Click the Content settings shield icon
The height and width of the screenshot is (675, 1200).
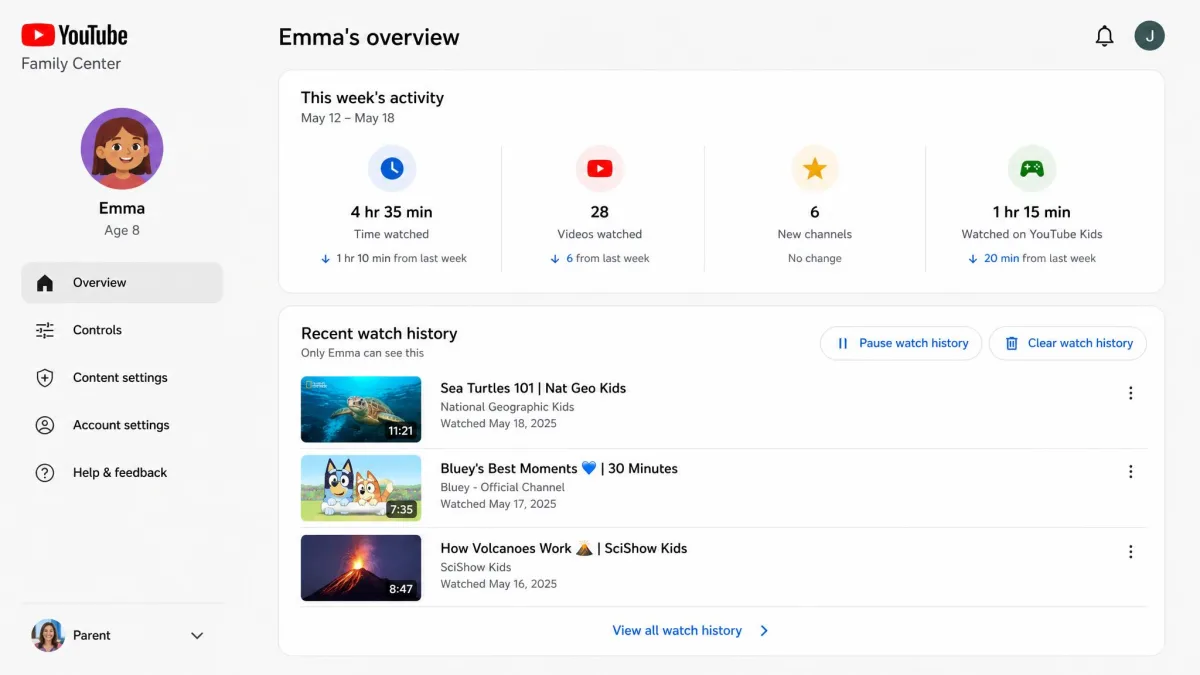[45, 378]
